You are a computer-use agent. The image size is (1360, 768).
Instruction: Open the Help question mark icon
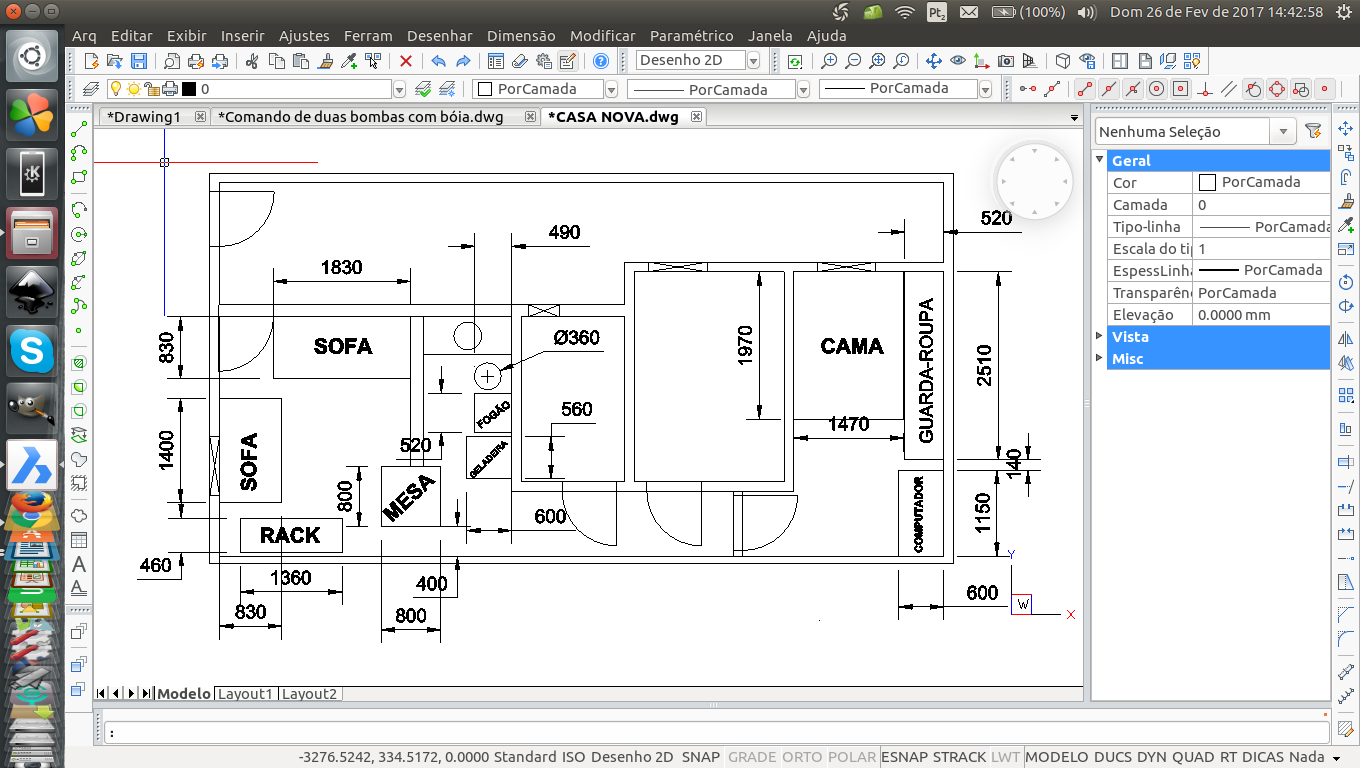coord(601,61)
